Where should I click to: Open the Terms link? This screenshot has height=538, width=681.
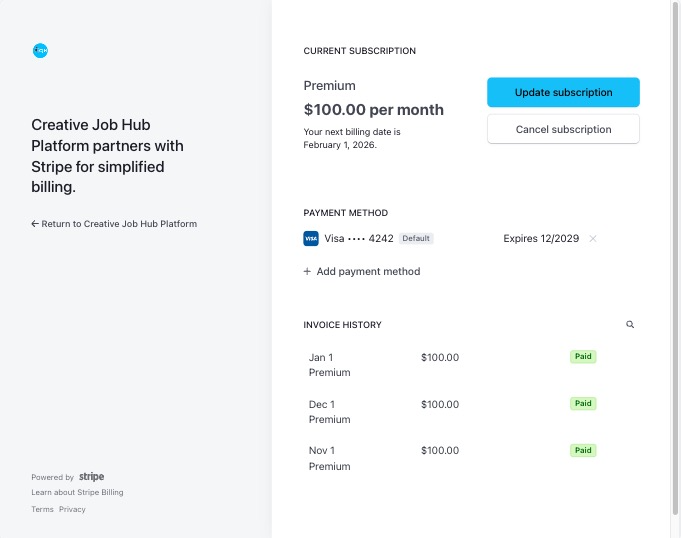coord(42,509)
